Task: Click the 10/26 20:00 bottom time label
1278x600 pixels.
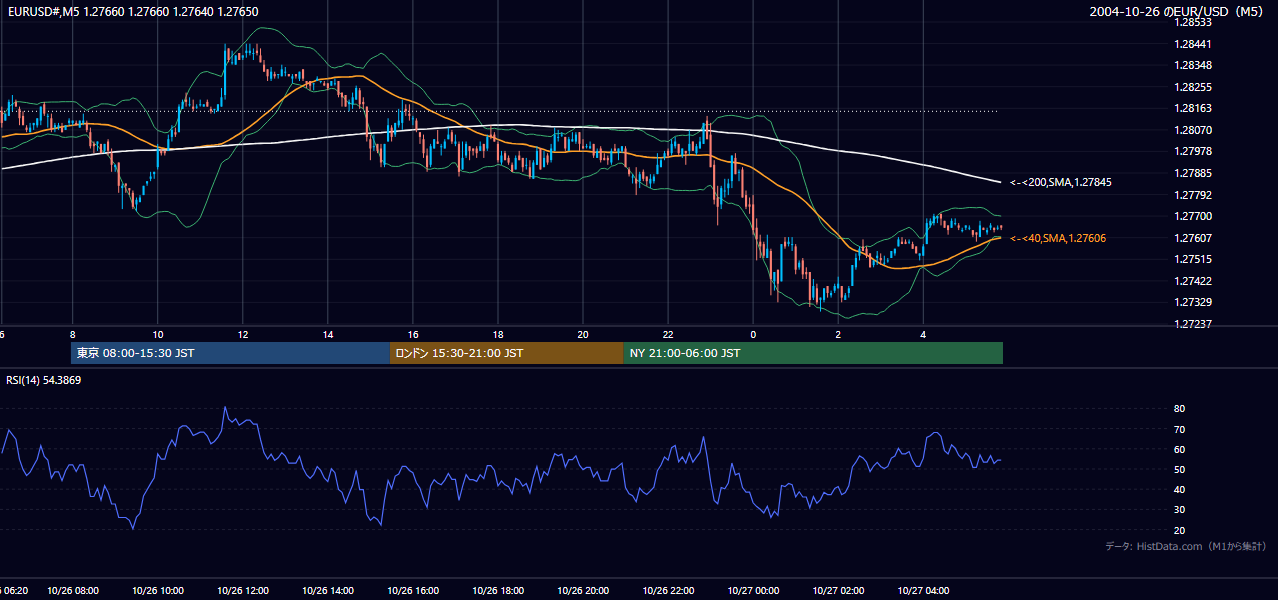Action: tap(583, 591)
